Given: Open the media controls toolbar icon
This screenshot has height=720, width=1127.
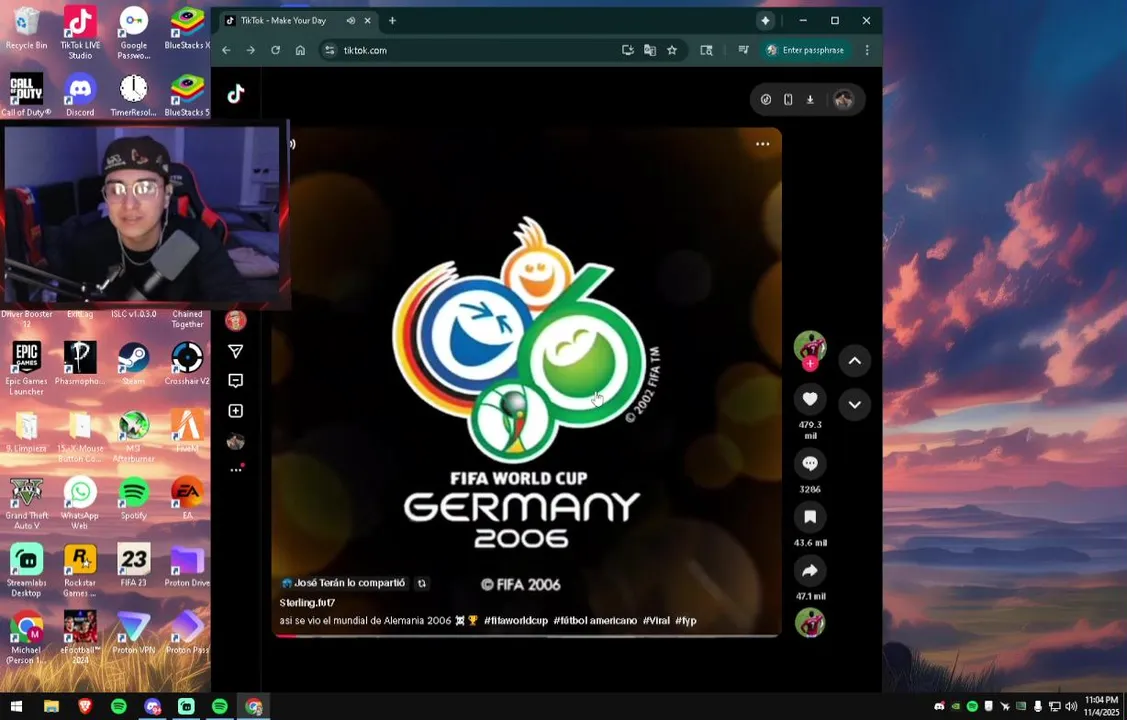Looking at the screenshot, I should pos(743,50).
